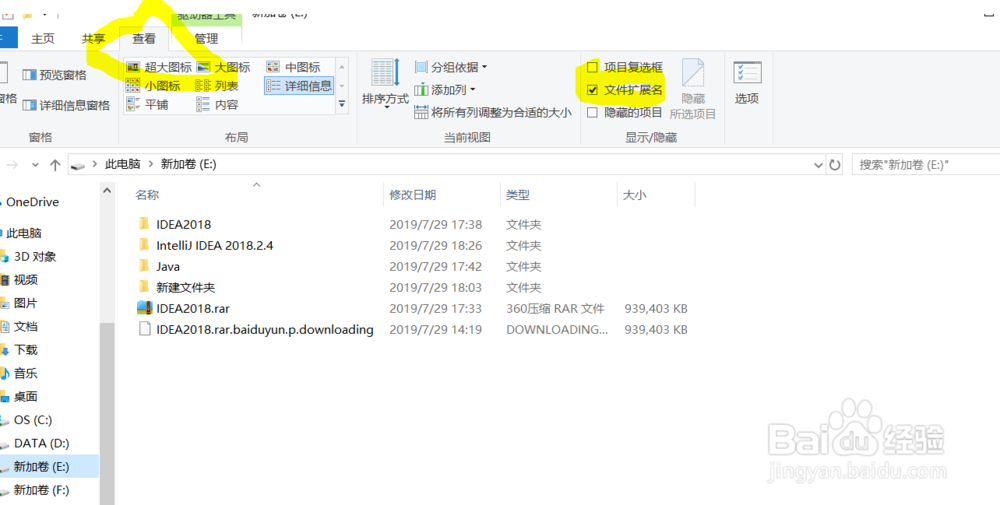Size all columns to fit

tap(493, 113)
